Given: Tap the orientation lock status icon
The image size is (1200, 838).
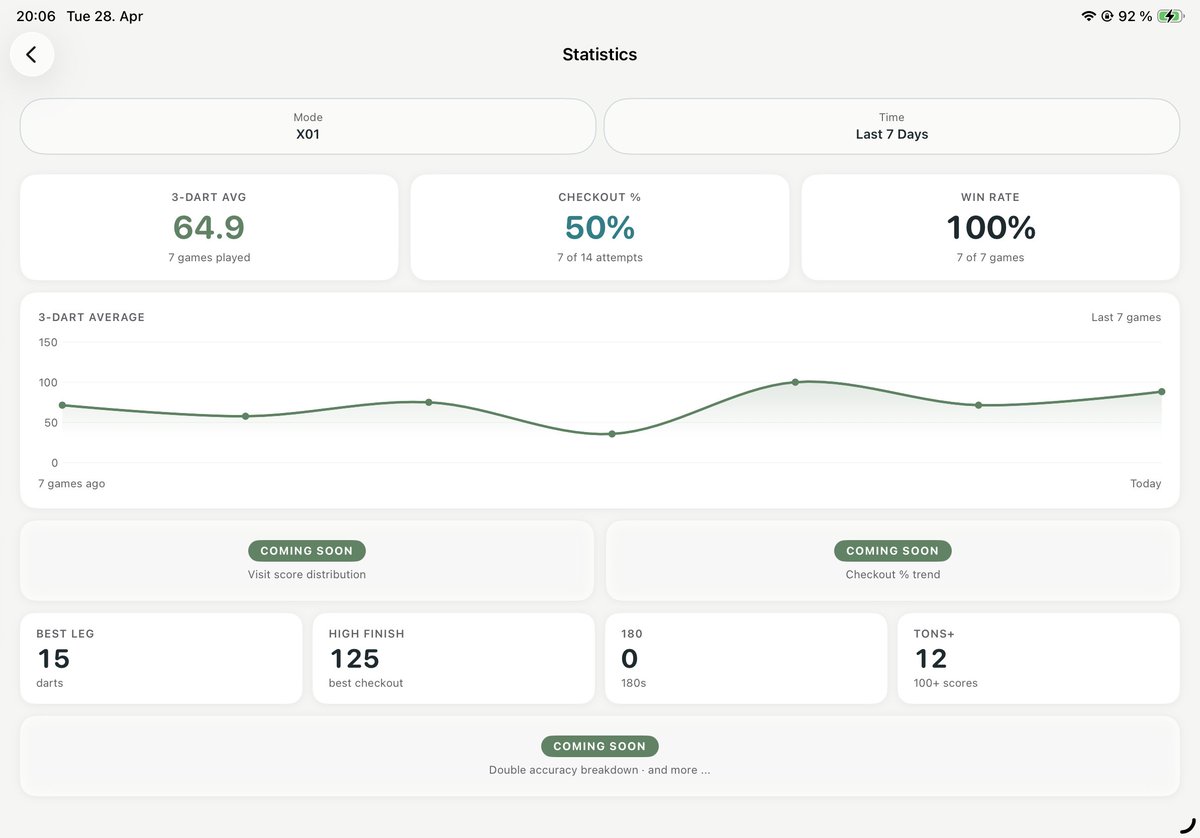Looking at the screenshot, I should pos(1107,16).
